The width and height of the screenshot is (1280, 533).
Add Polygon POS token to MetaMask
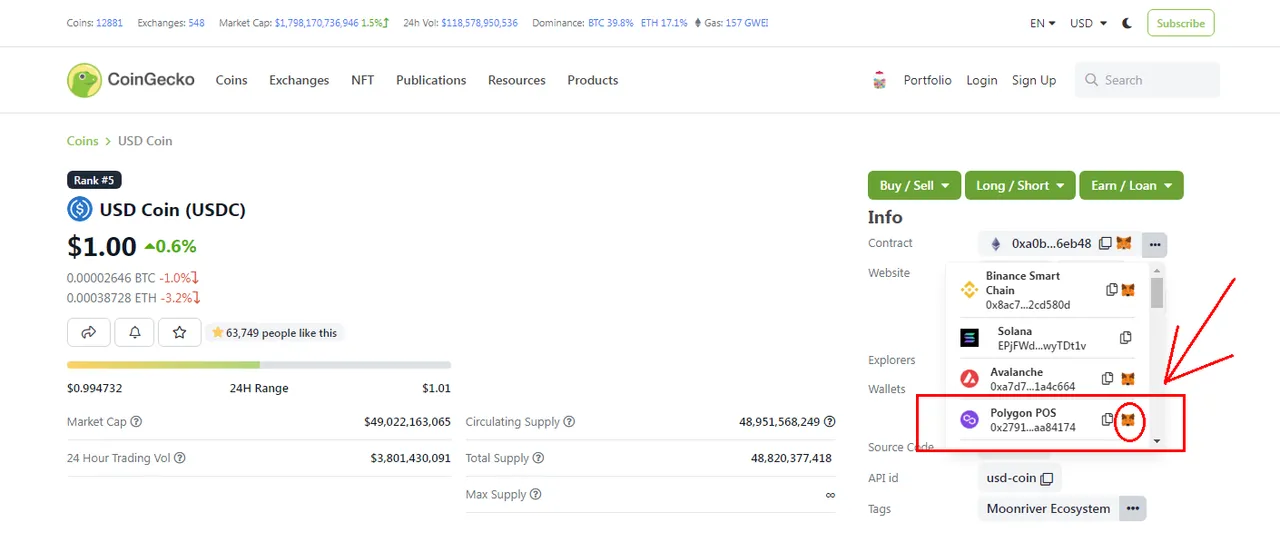1128,420
